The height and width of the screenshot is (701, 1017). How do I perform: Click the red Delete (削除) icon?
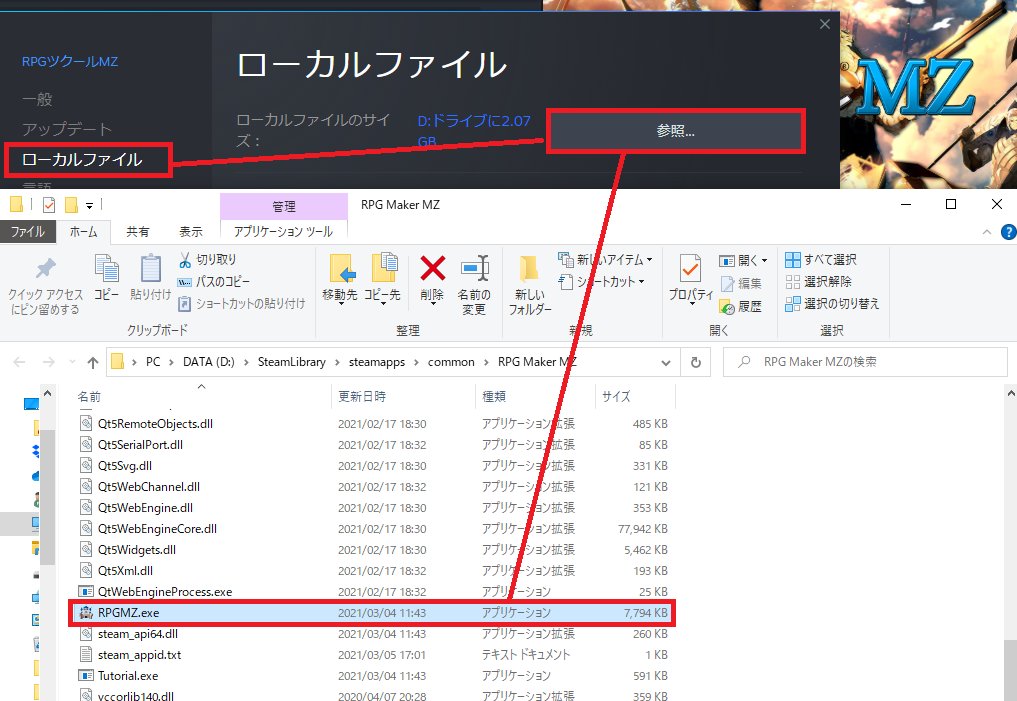pyautogui.click(x=433, y=268)
